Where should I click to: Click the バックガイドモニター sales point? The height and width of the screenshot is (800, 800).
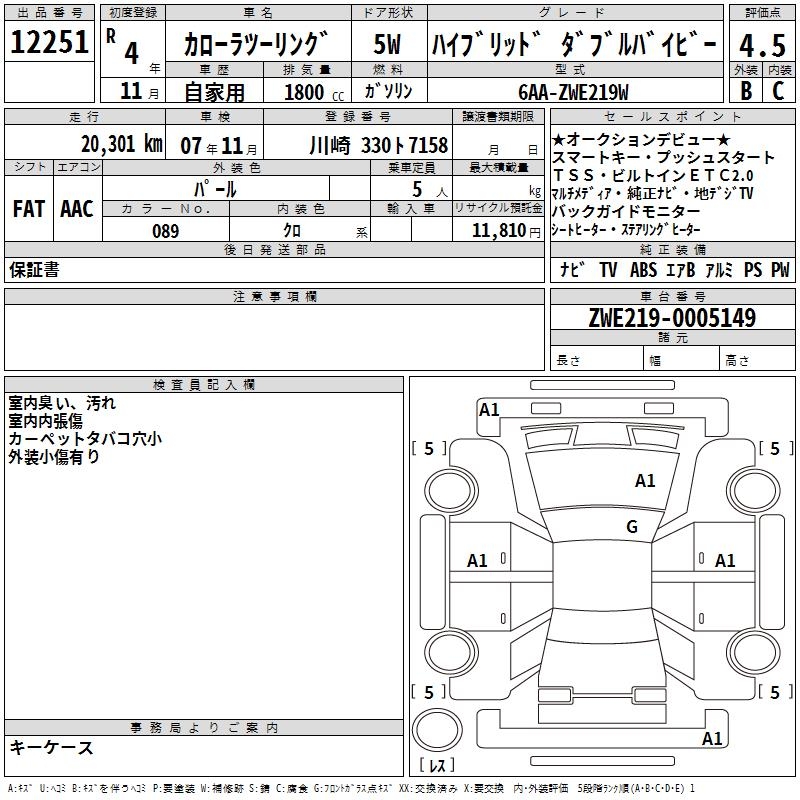point(626,211)
